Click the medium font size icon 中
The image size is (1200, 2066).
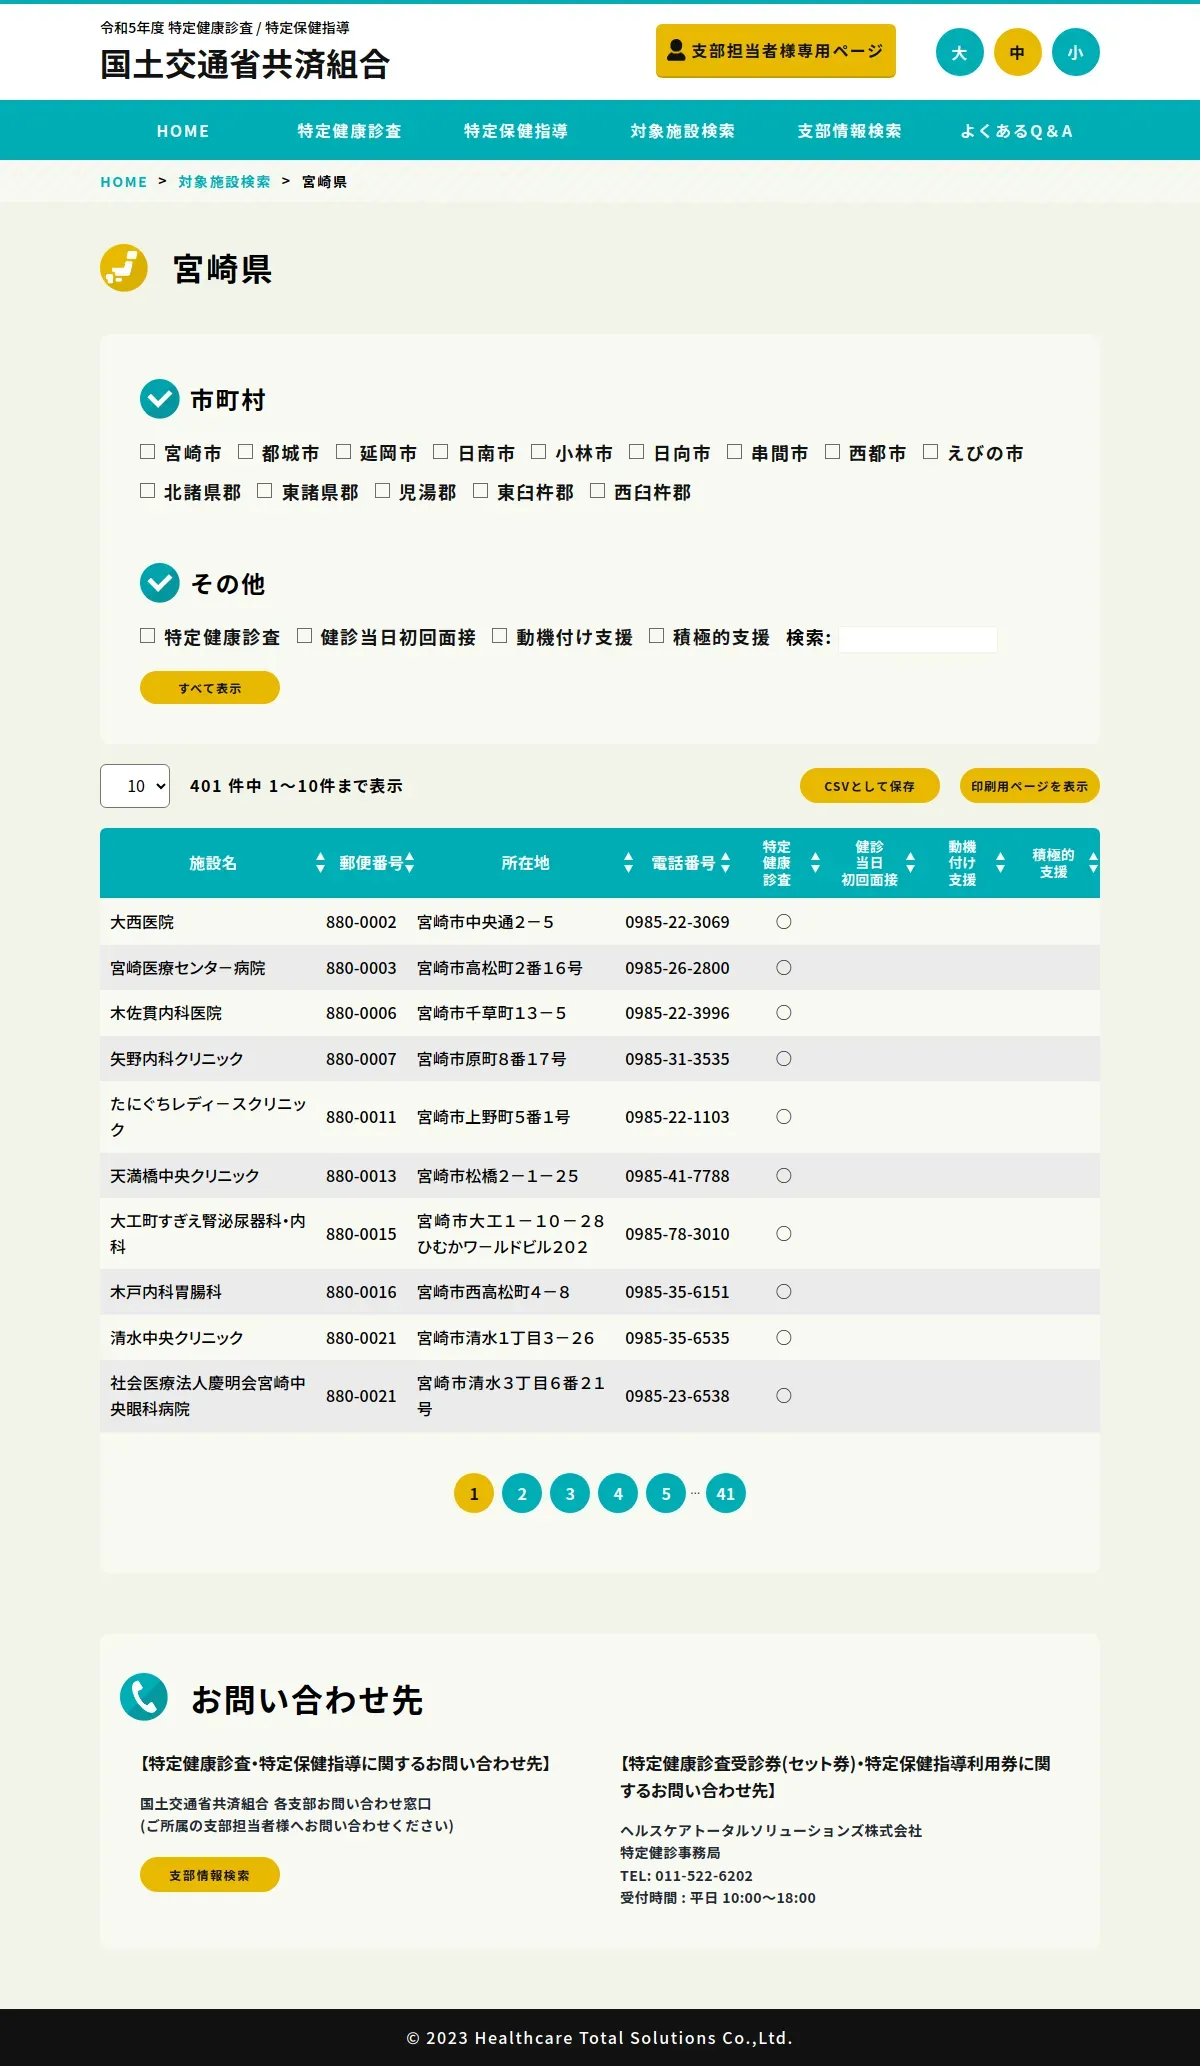(x=1017, y=52)
